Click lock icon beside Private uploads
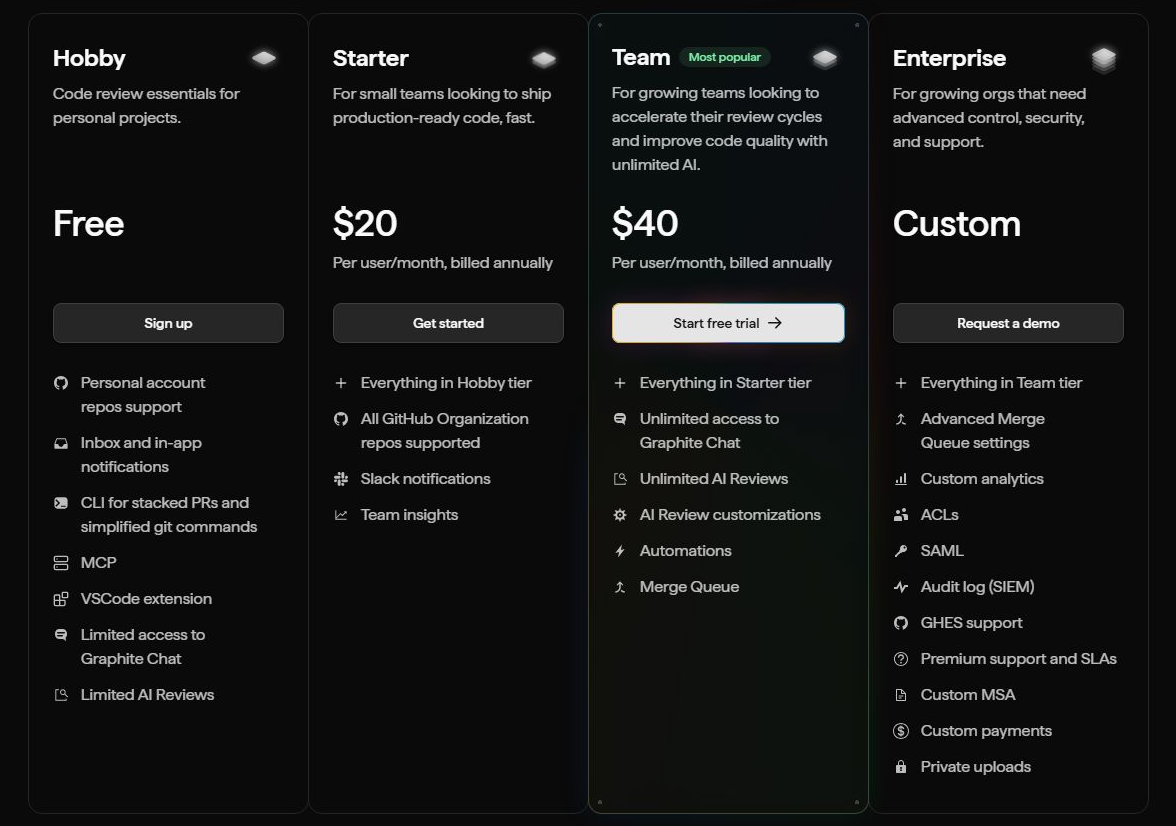 click(x=901, y=767)
